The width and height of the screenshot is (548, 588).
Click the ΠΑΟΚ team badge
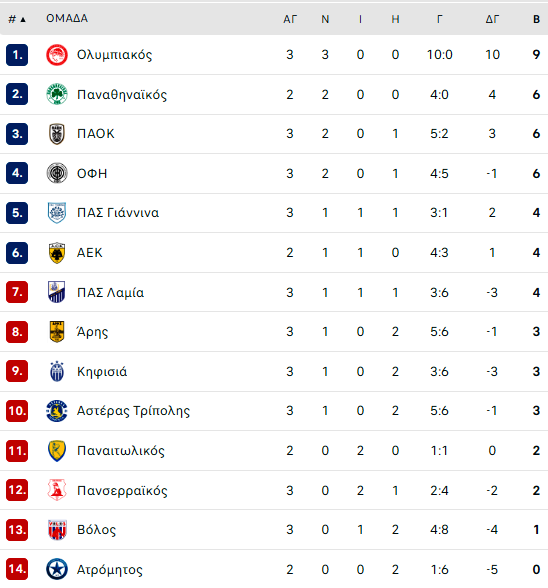pyautogui.click(x=57, y=134)
